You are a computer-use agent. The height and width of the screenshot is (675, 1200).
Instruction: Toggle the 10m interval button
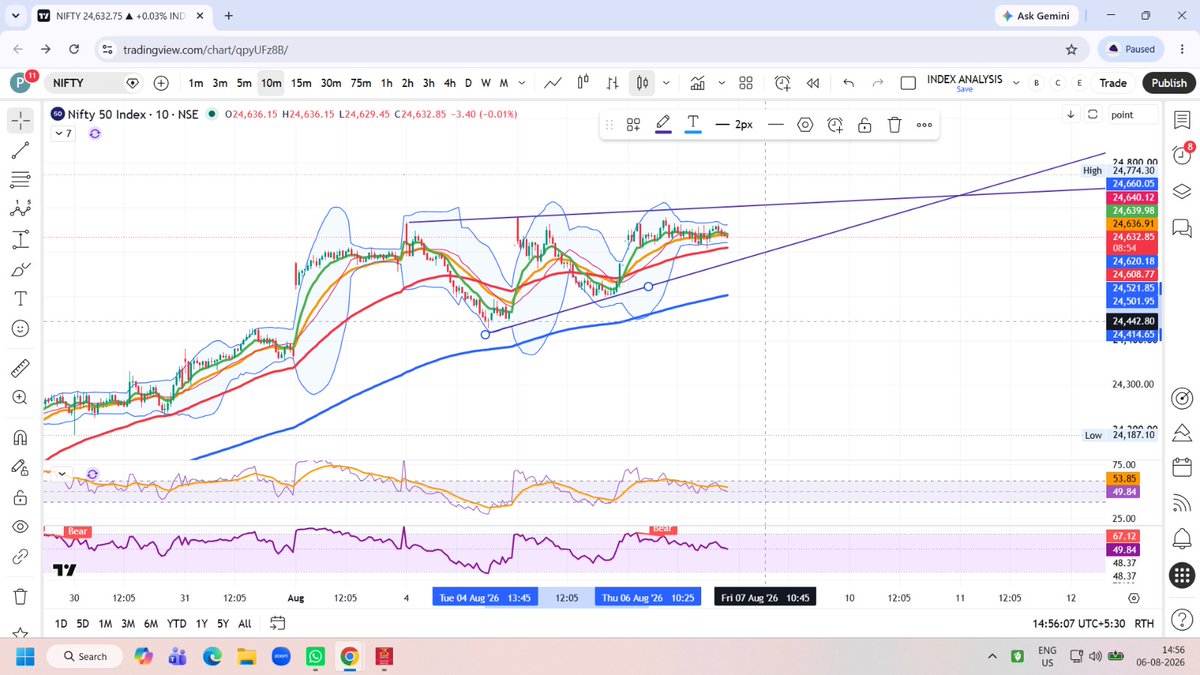point(271,83)
